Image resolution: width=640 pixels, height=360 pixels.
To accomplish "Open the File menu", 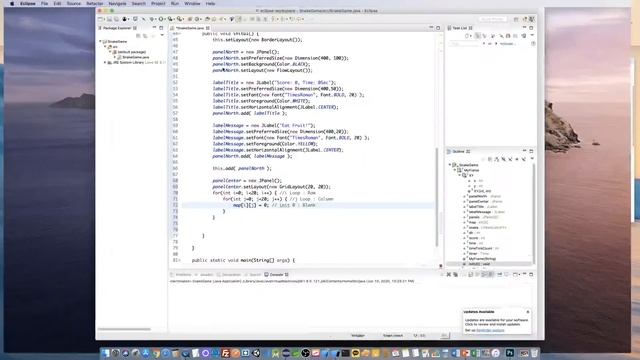I will click(44, 4).
